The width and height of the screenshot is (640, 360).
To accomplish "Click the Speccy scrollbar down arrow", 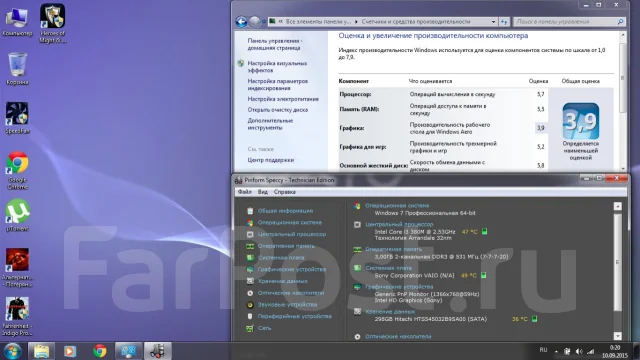I will coord(618,336).
